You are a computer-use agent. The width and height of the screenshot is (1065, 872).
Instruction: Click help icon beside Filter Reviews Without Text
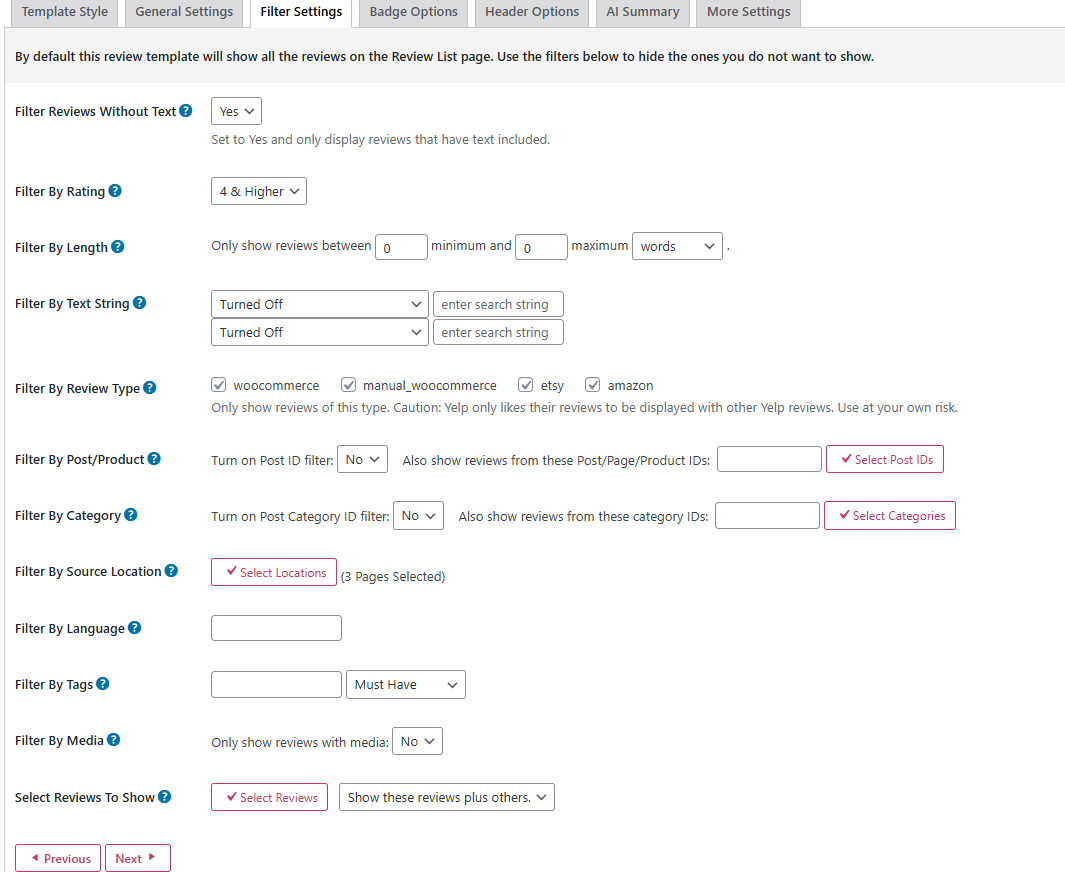tap(186, 111)
